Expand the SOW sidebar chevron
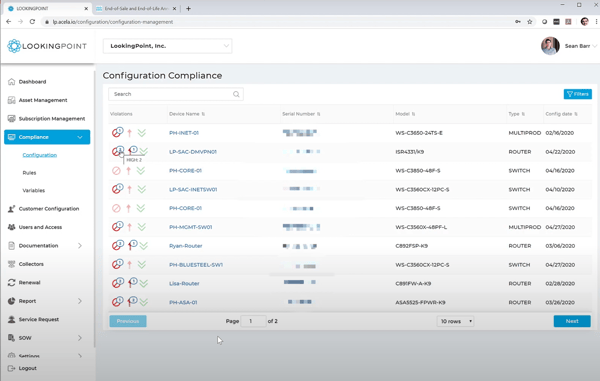 [80, 338]
